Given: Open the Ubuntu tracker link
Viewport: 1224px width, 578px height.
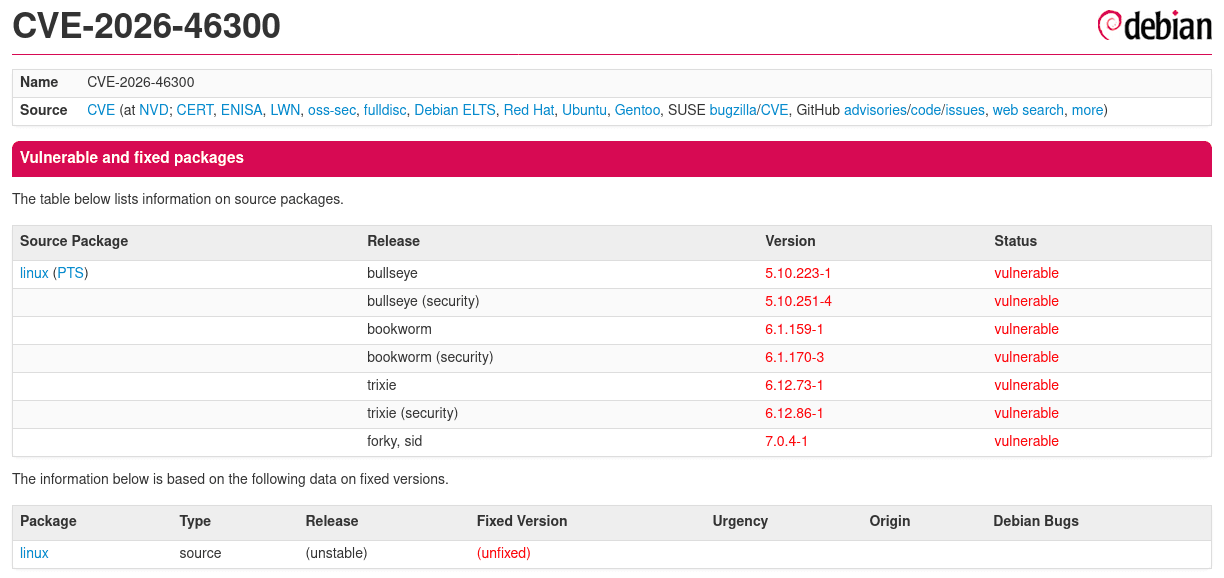Looking at the screenshot, I should [x=584, y=110].
